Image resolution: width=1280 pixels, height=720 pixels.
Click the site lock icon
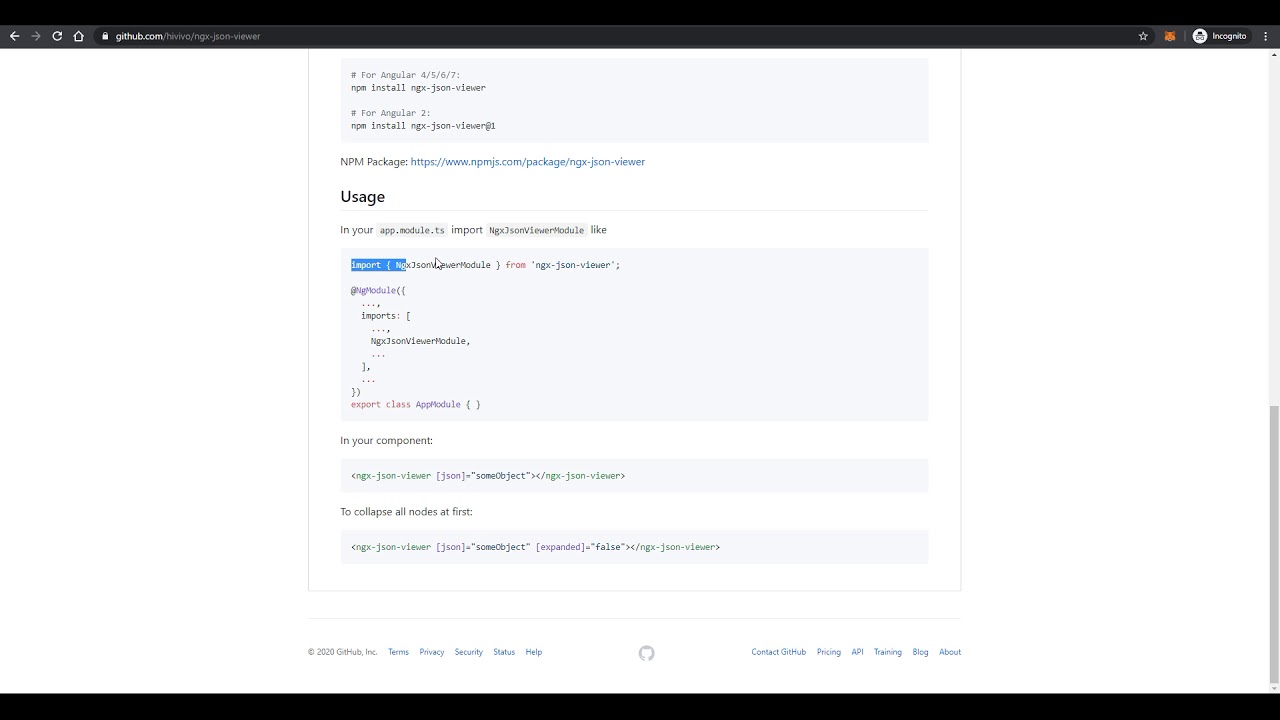point(104,36)
